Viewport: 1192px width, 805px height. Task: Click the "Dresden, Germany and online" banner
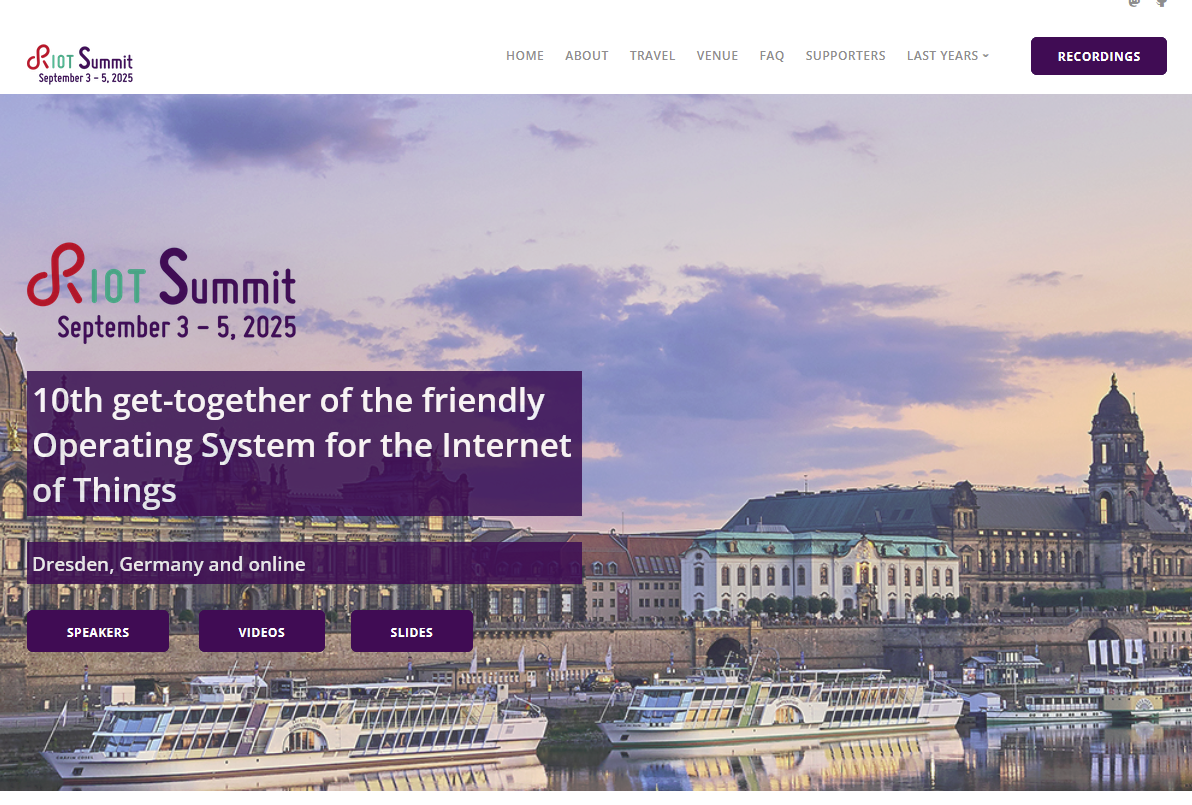tap(304, 563)
